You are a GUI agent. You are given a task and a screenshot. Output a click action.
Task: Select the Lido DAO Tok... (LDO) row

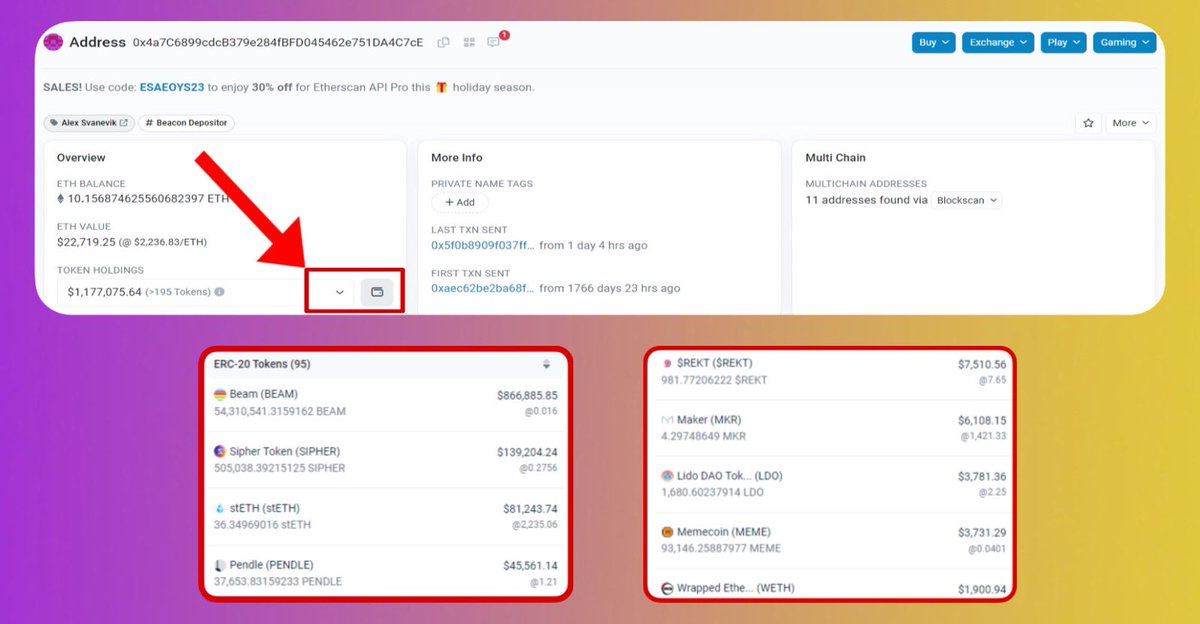[x=831, y=484]
